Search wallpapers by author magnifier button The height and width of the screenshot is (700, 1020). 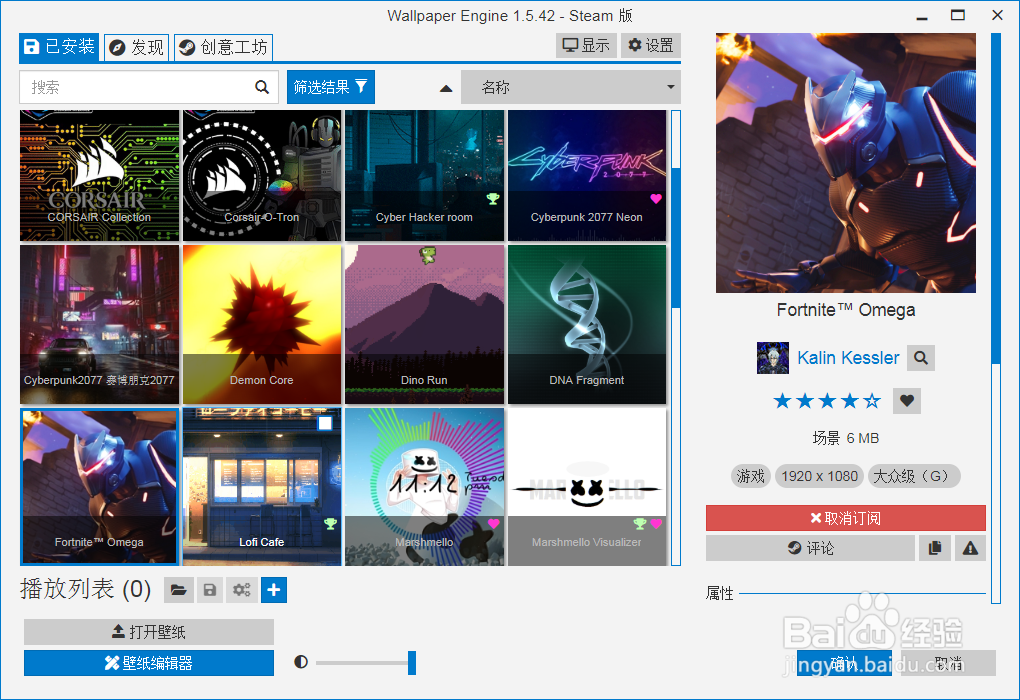pyautogui.click(x=920, y=358)
